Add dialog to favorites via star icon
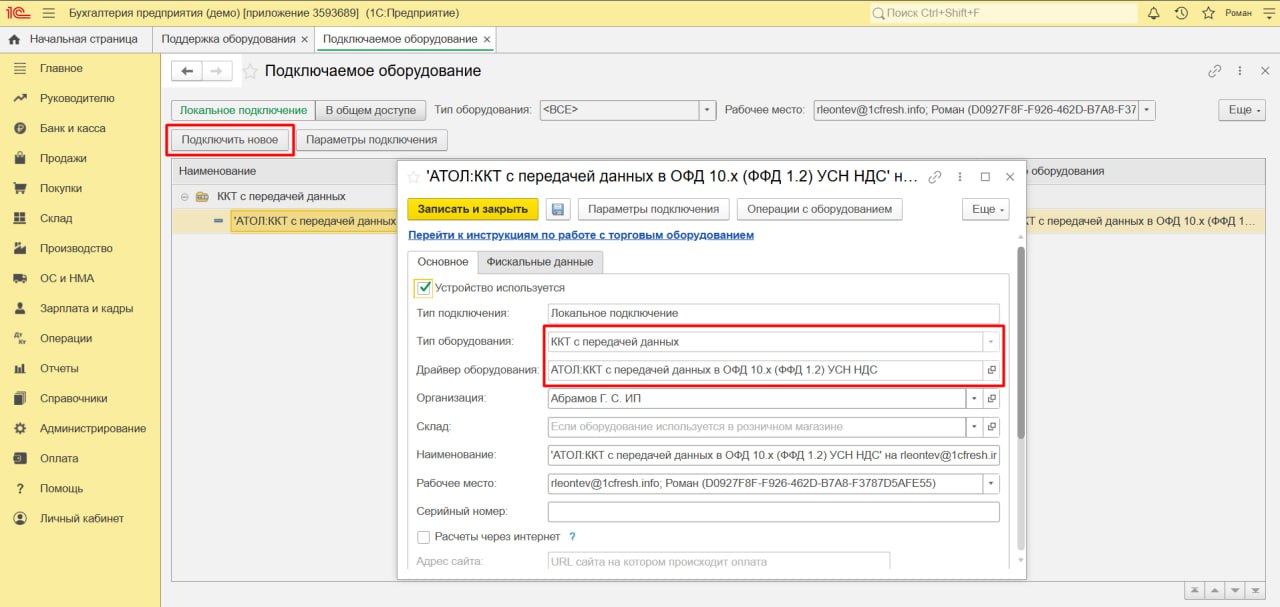 pyautogui.click(x=413, y=177)
